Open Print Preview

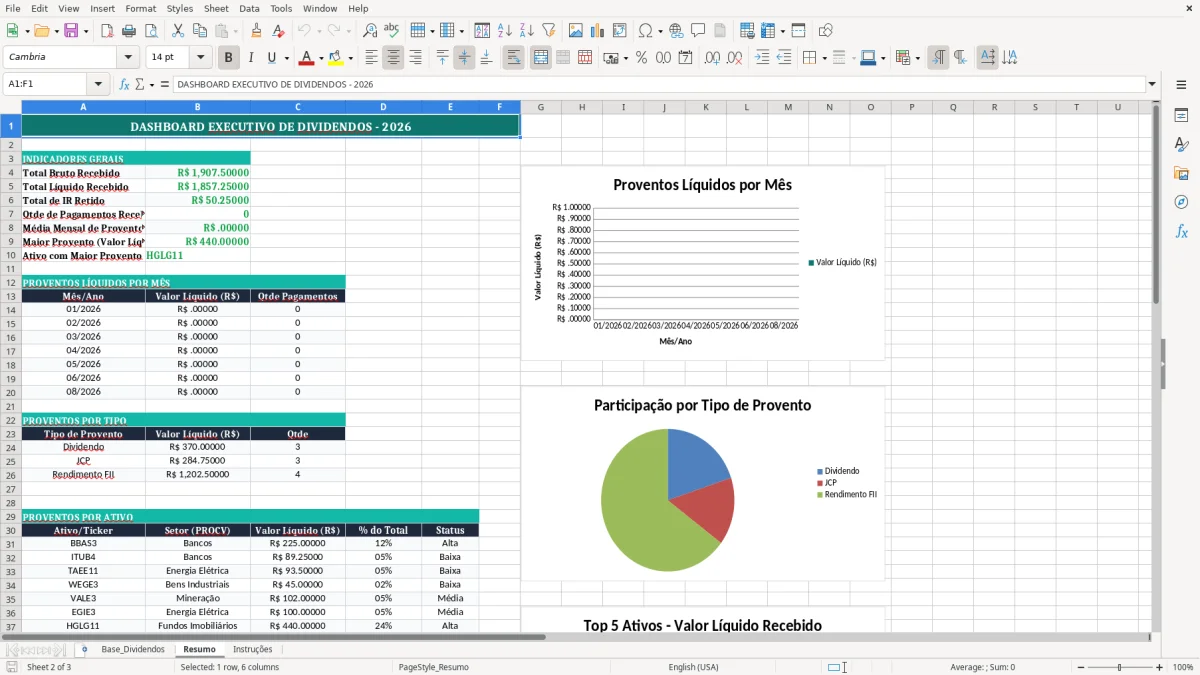pos(151,31)
